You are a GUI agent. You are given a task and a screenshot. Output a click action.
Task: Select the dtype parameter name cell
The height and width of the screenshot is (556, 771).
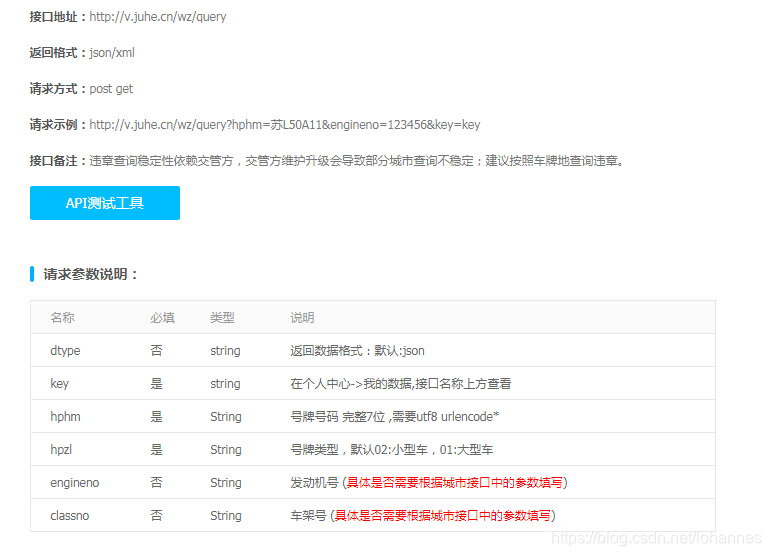[x=65, y=351]
